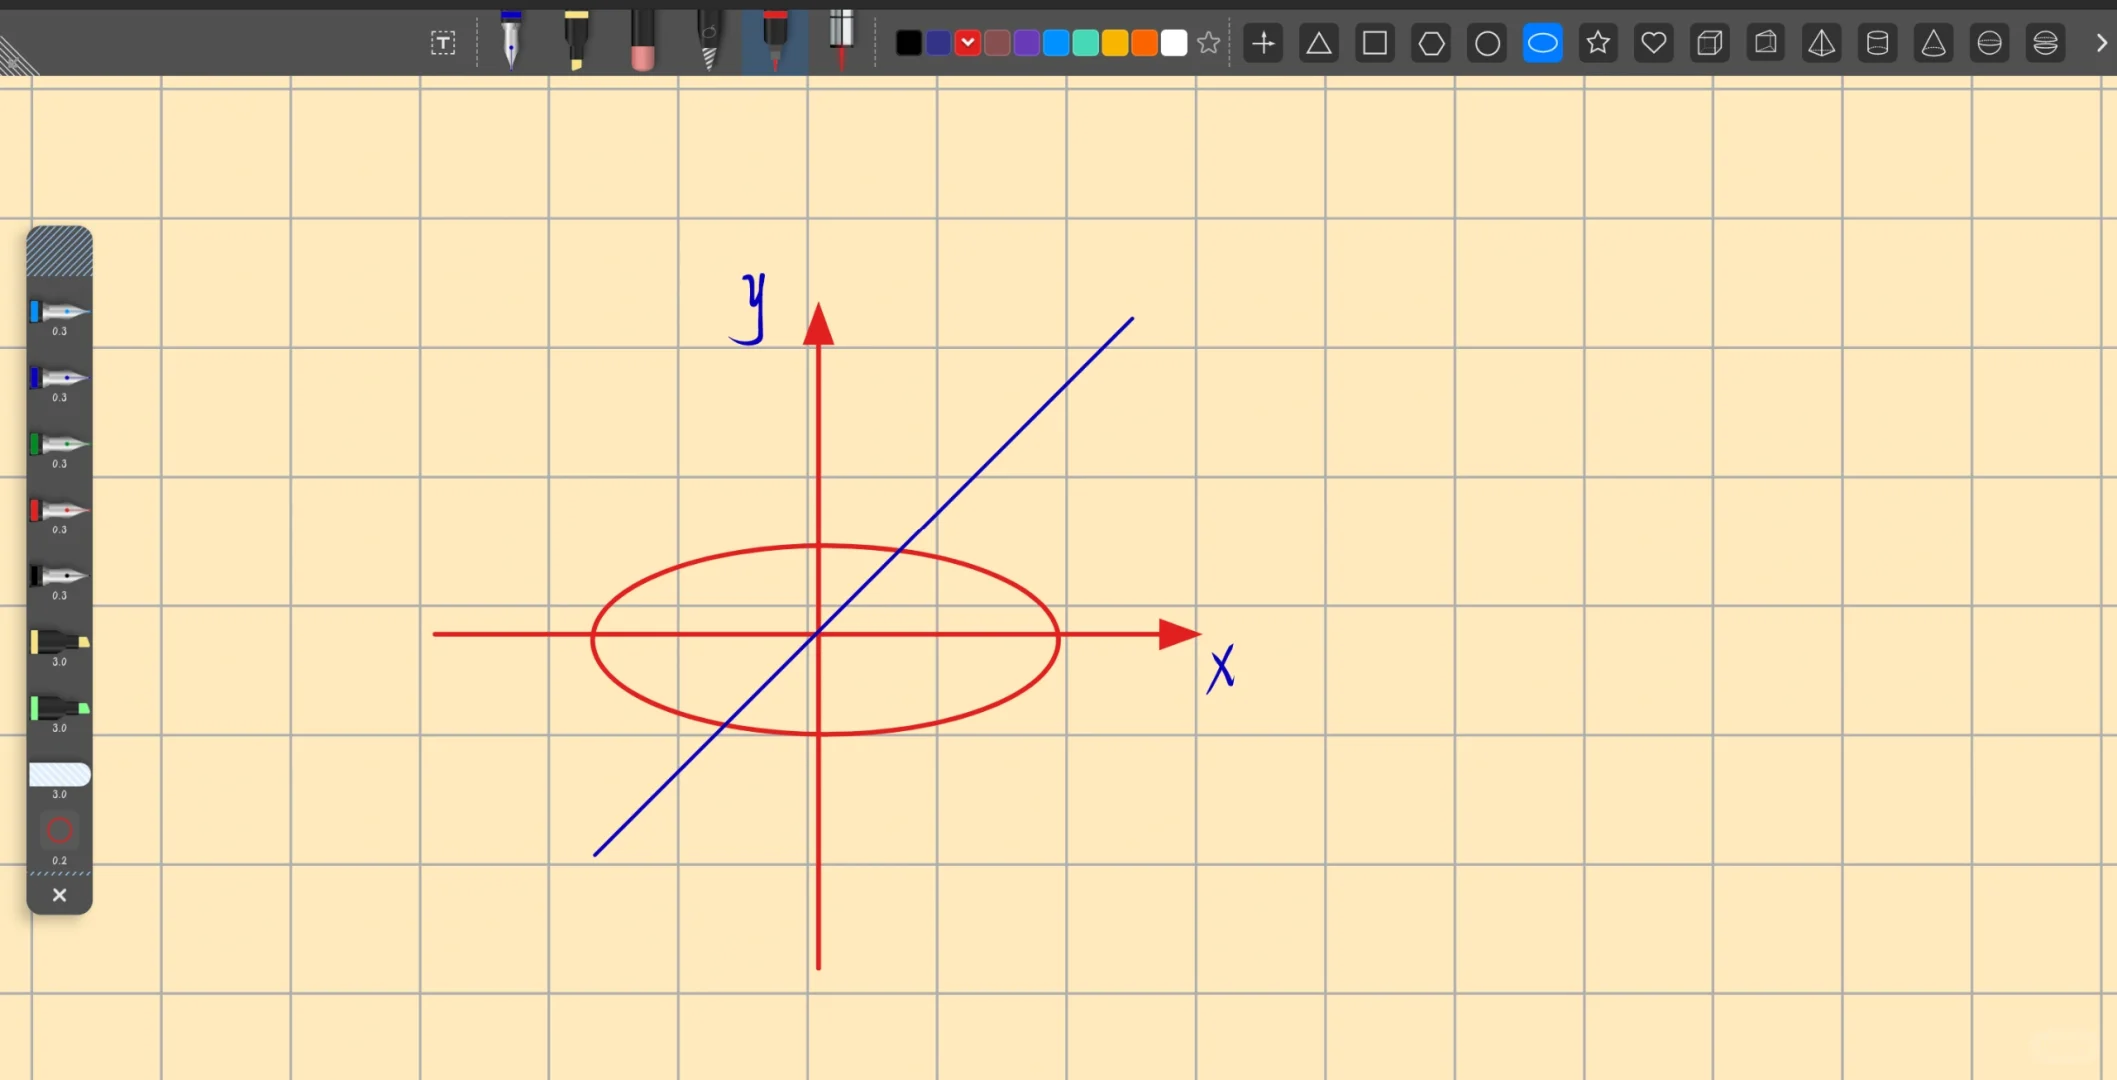The image size is (2117, 1080).
Task: Choose the cylinder shape tool
Action: tap(1877, 43)
